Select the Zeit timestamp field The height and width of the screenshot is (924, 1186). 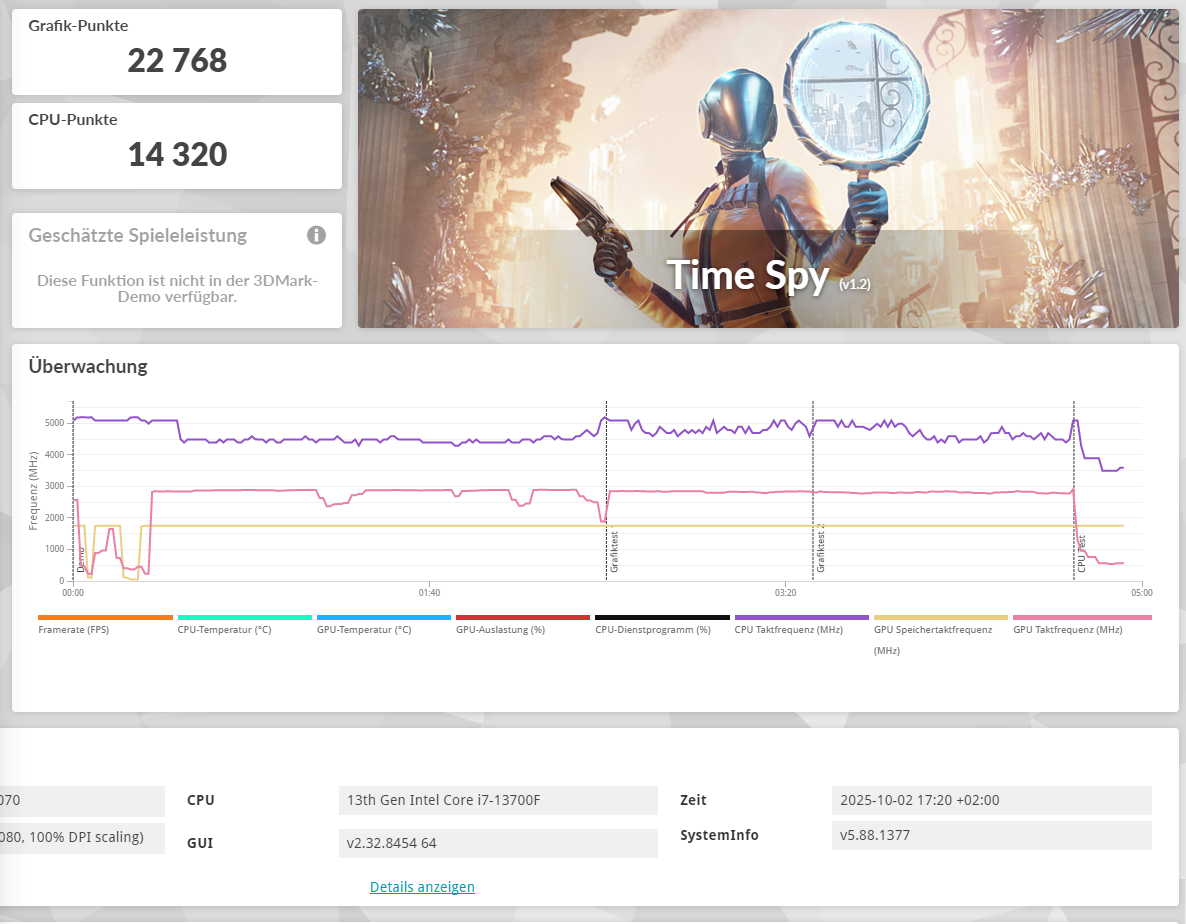coord(991,800)
